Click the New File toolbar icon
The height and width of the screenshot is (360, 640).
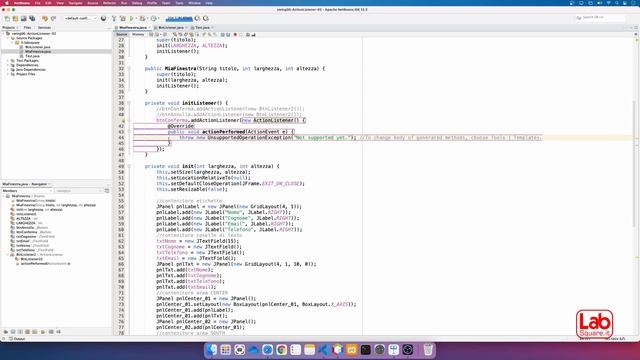pyautogui.click(x=7, y=18)
